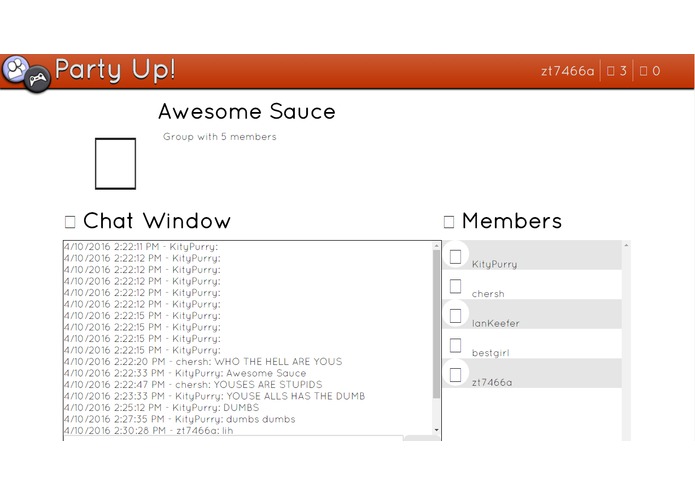Viewport: 695px width, 494px height.
Task: Click the 2:25:12 PM DUMBS message
Action: [161, 408]
